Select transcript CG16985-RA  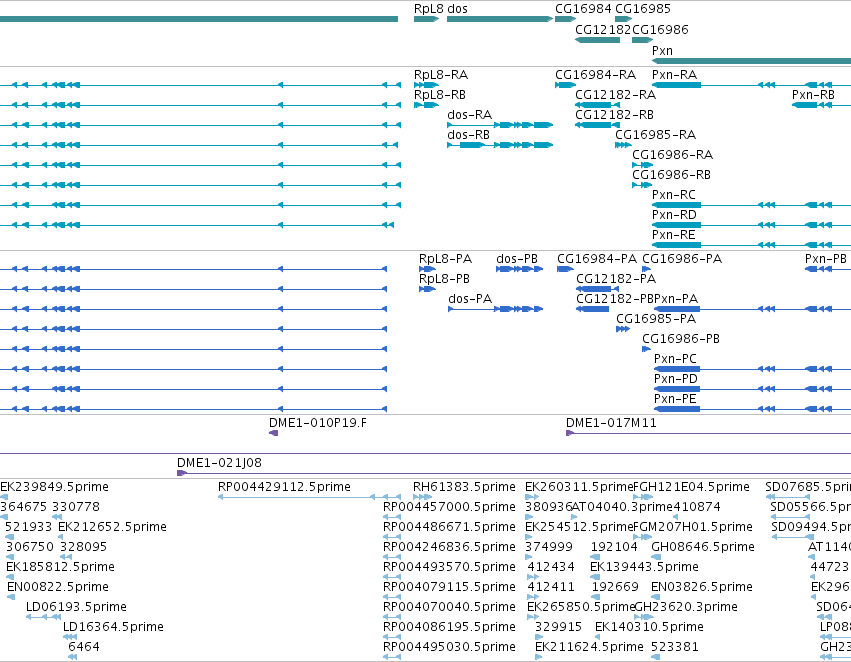[656, 135]
